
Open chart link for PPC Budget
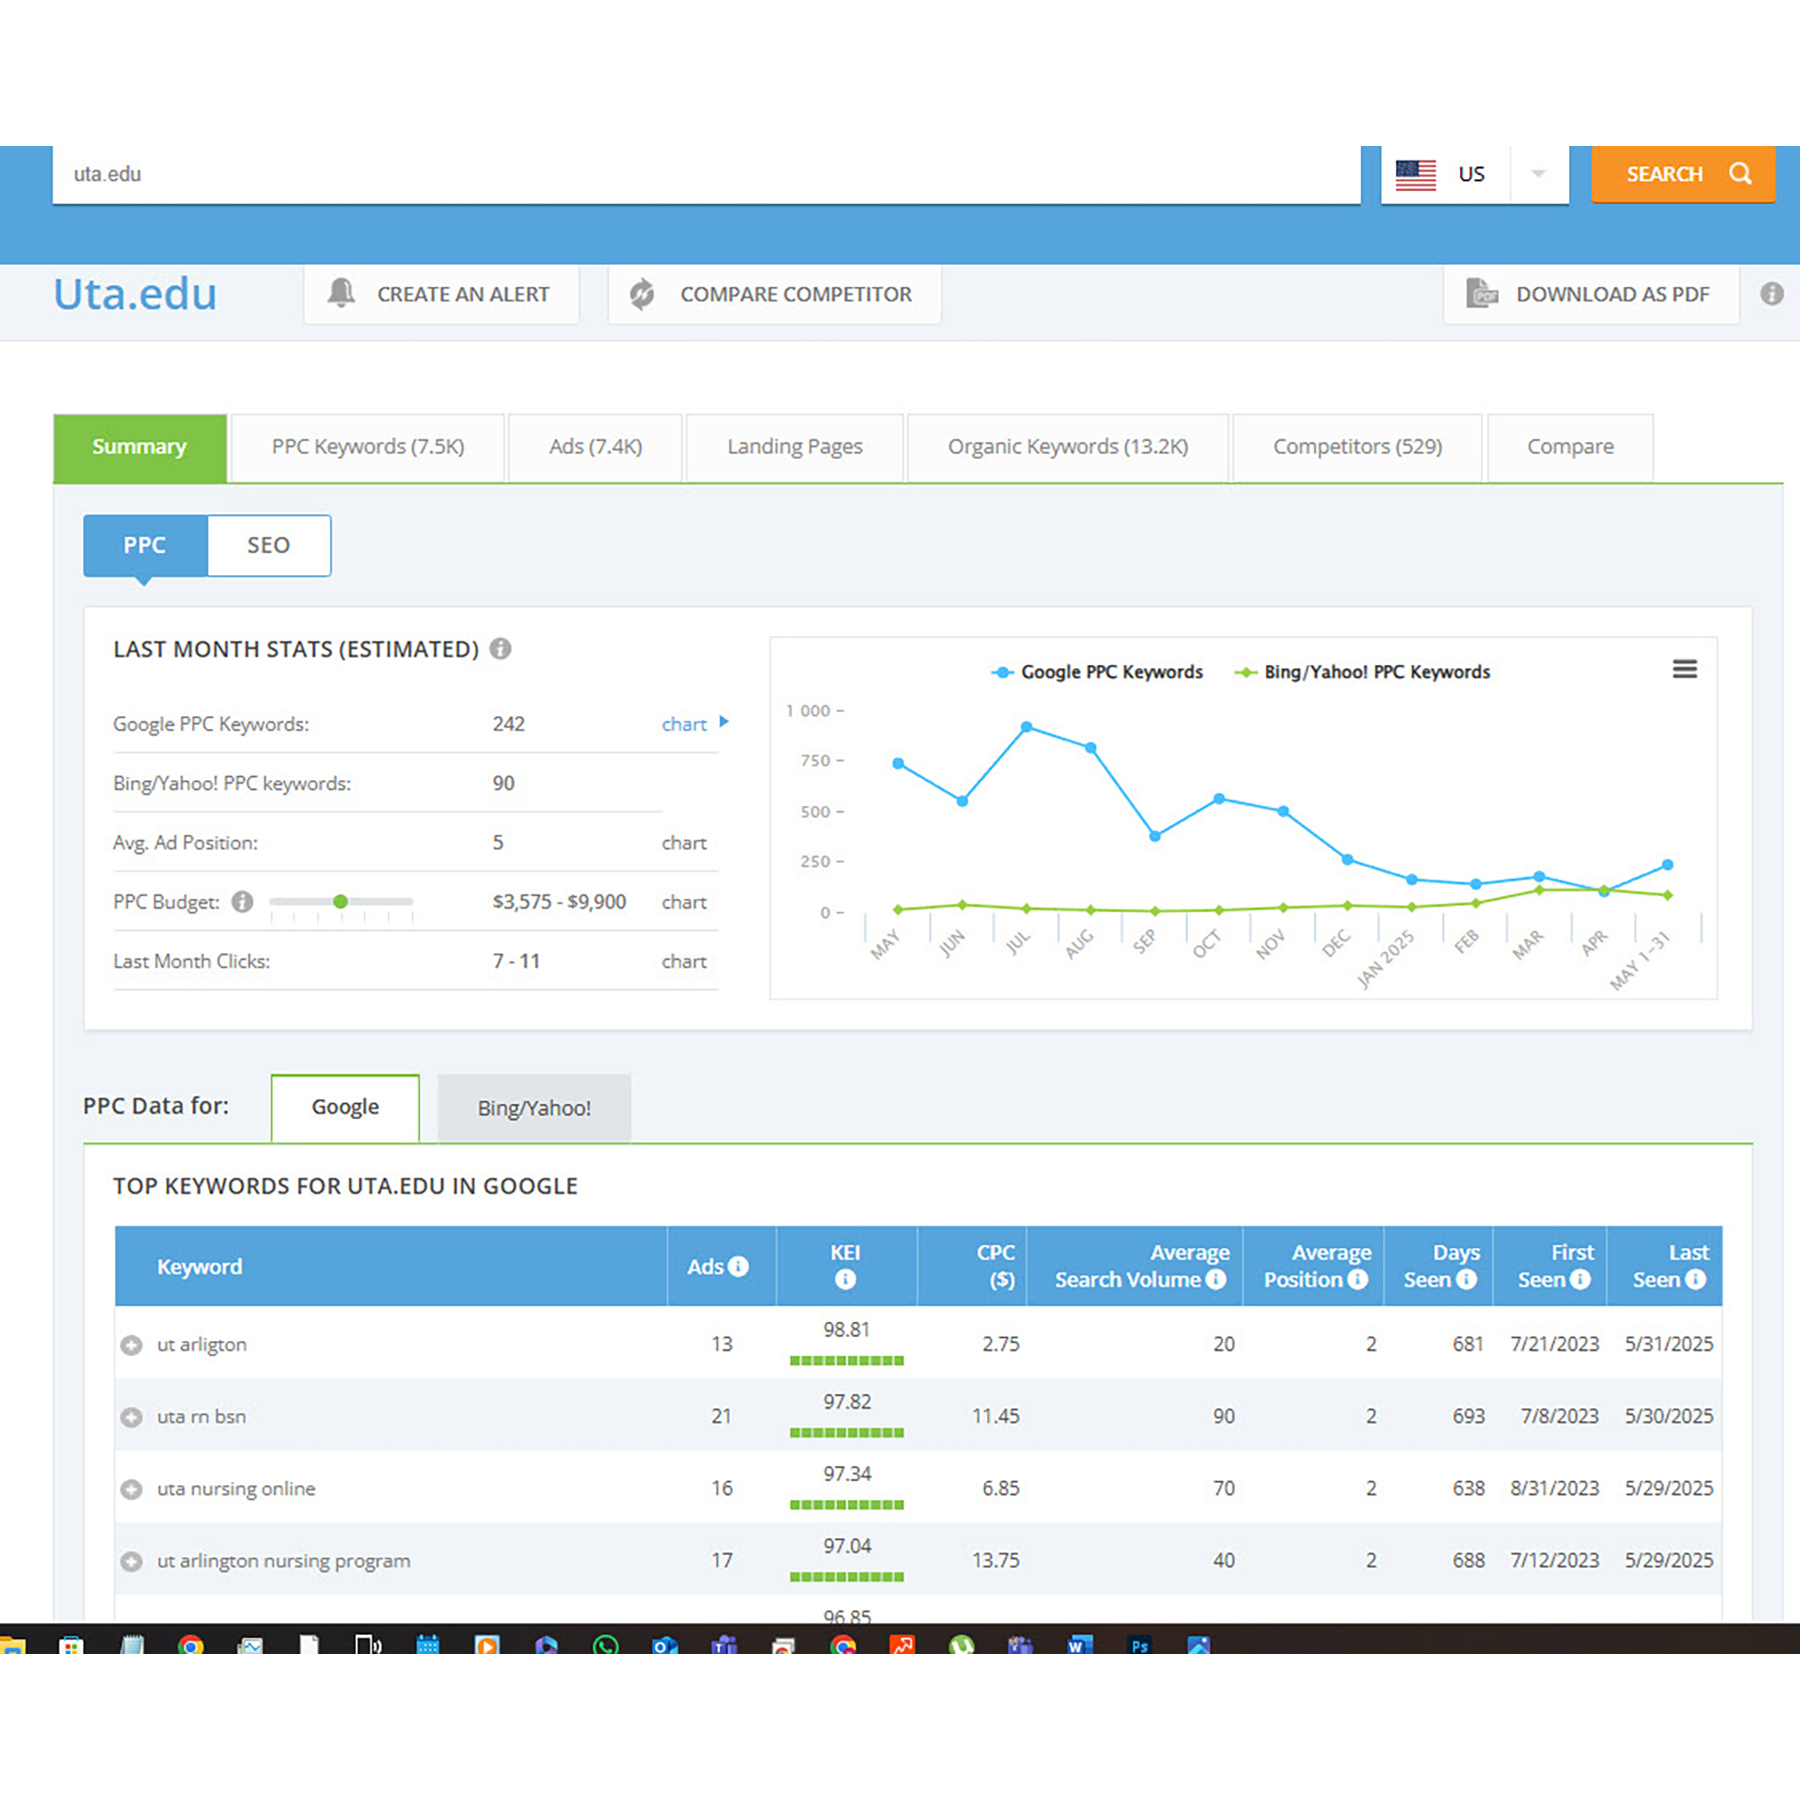pos(684,902)
